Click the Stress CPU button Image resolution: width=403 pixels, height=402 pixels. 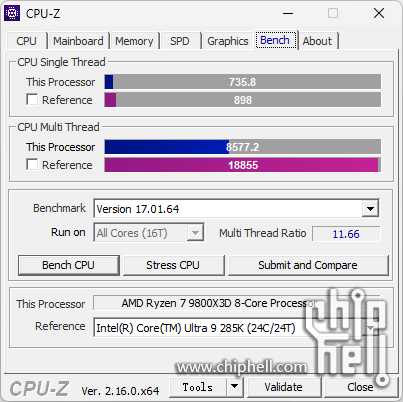(173, 265)
